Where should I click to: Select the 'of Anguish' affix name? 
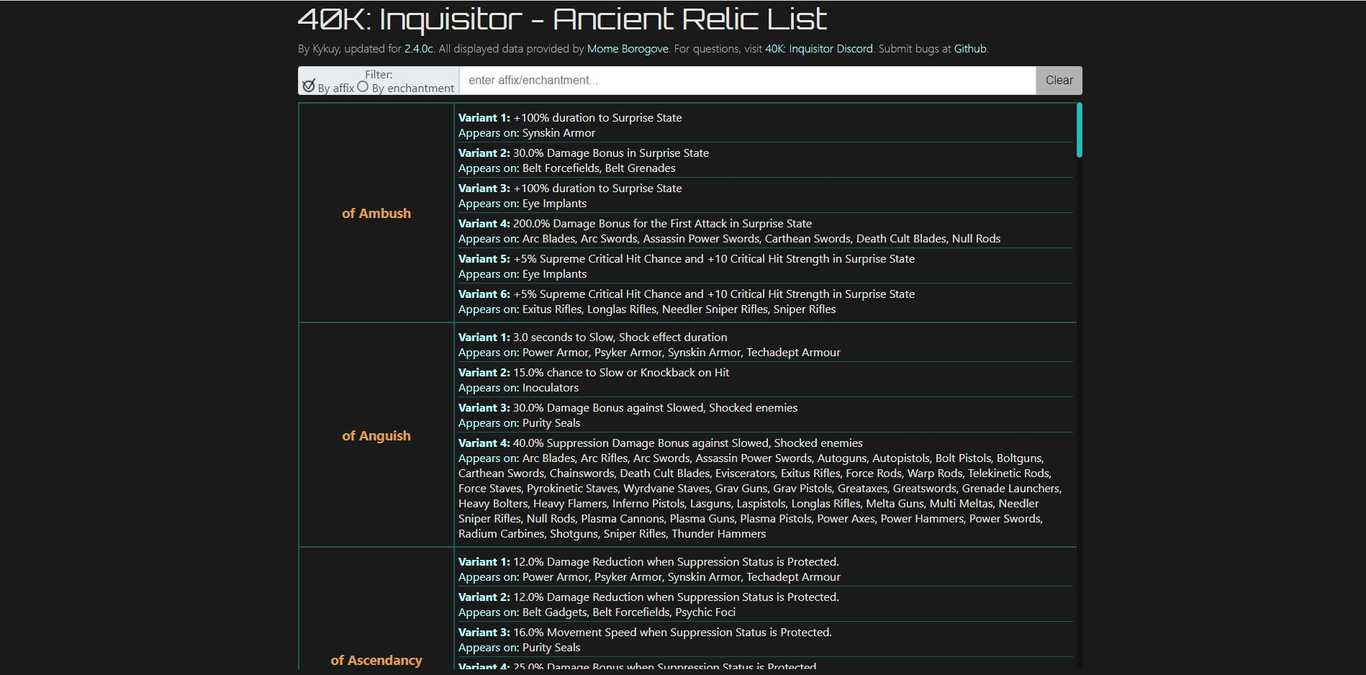[376, 436]
